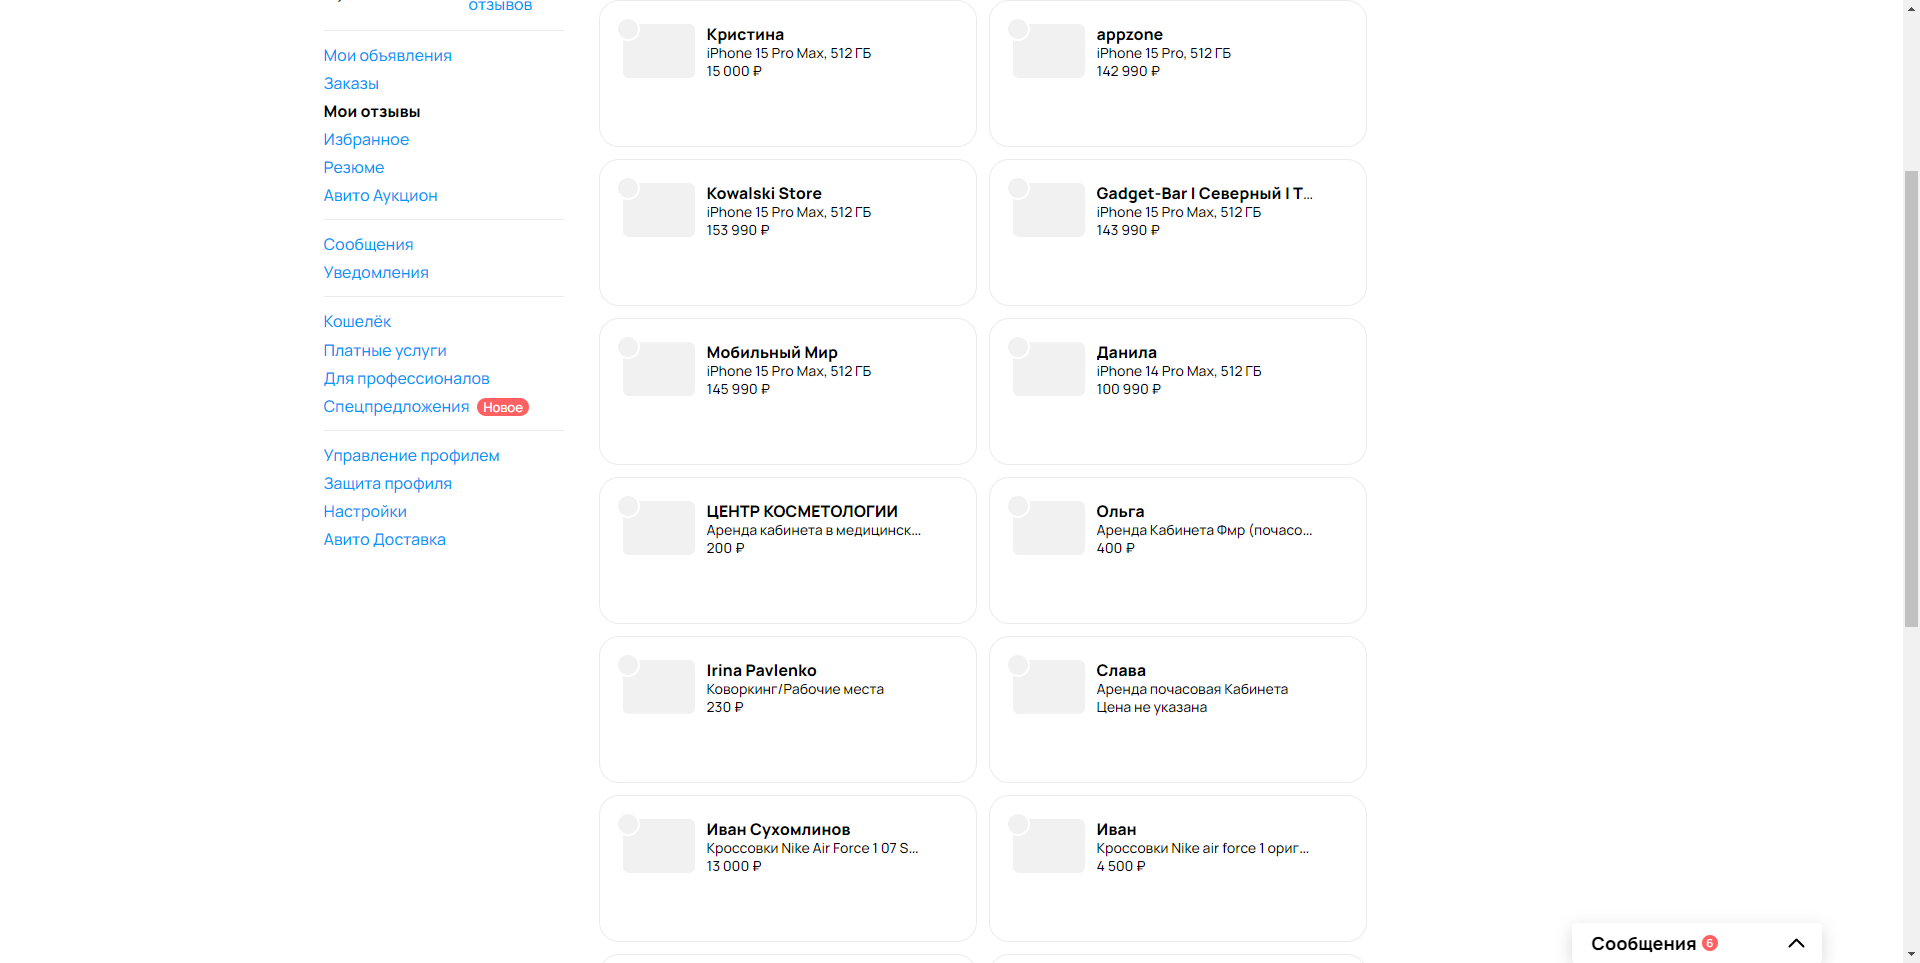Click 'Gadget-Bar I Северный' seller name
The image size is (1920, 963).
click(1204, 193)
